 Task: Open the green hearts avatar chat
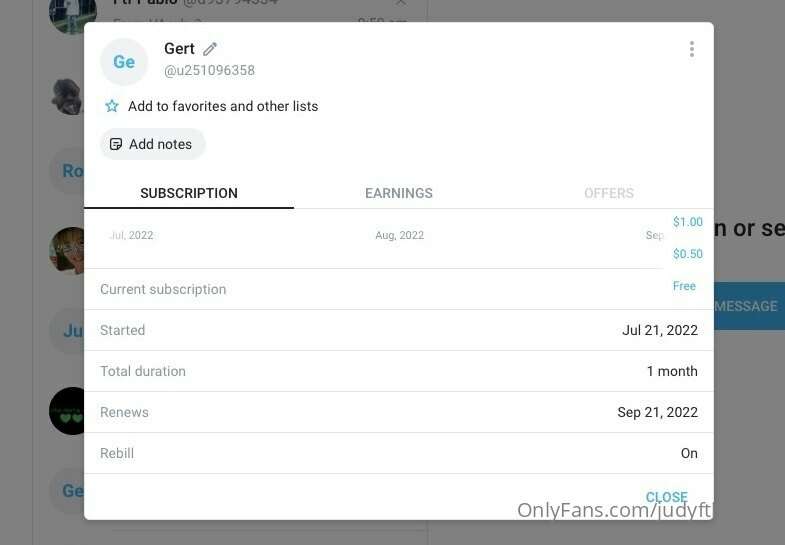coord(69,411)
